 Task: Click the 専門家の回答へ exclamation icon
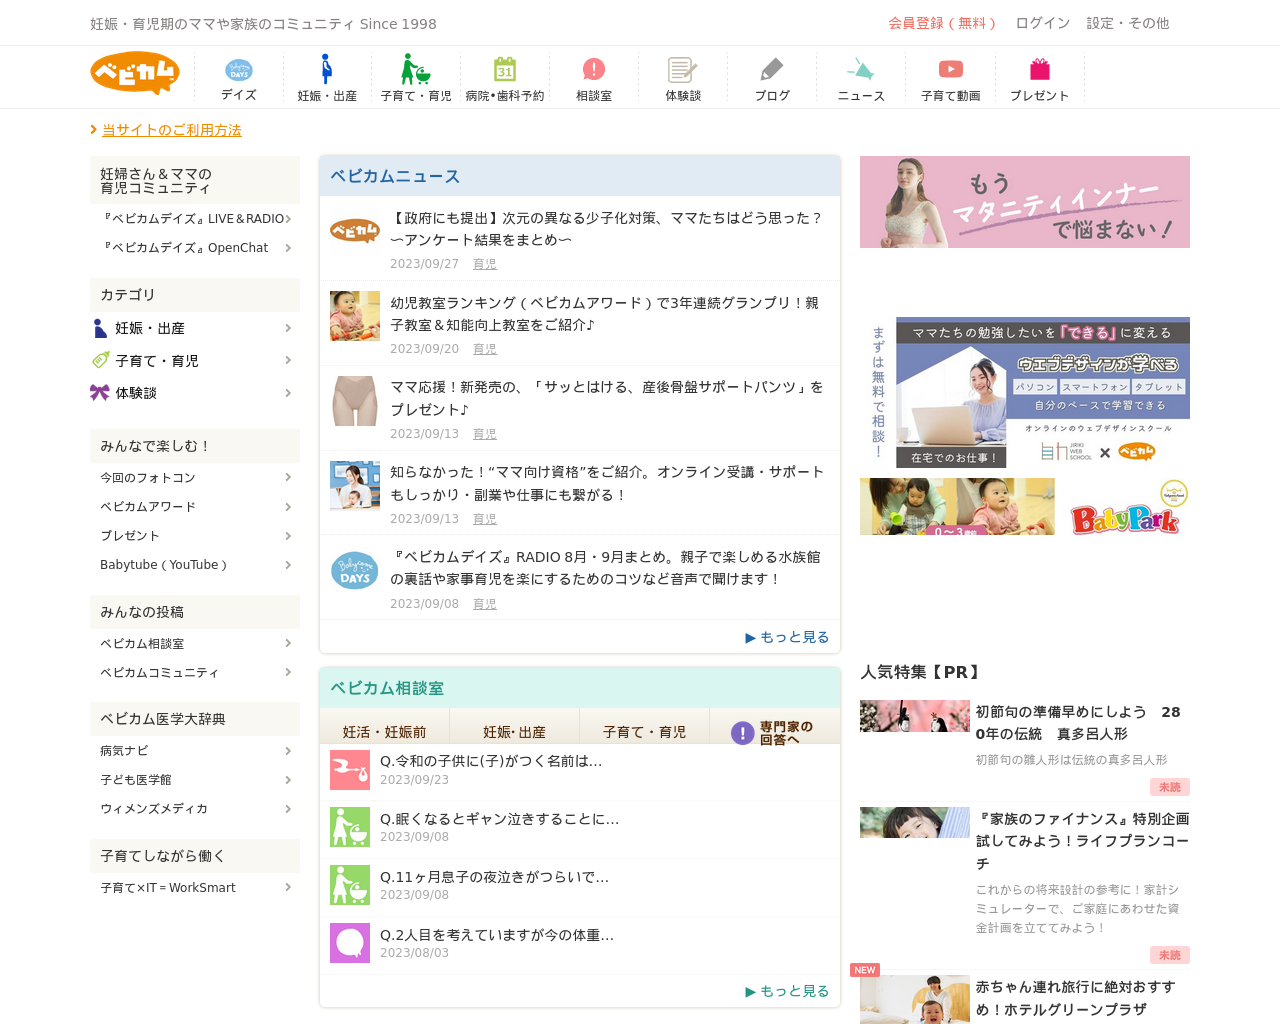click(742, 733)
